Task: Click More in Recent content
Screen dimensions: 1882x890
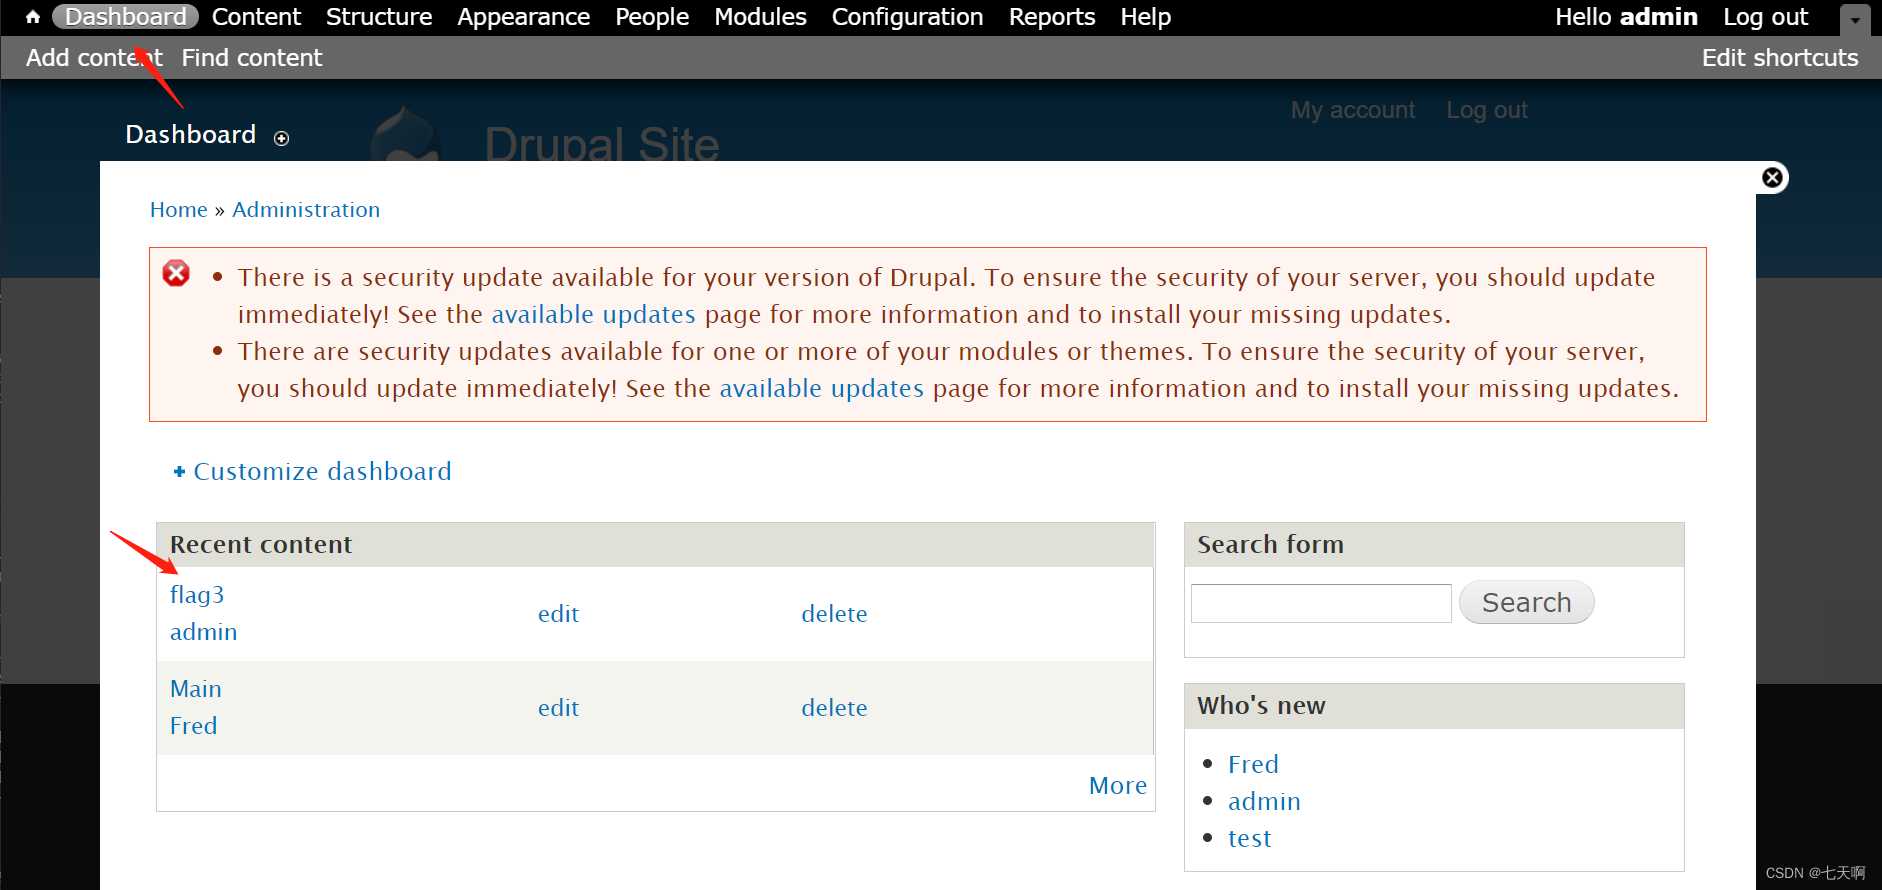Action: [x=1117, y=786]
